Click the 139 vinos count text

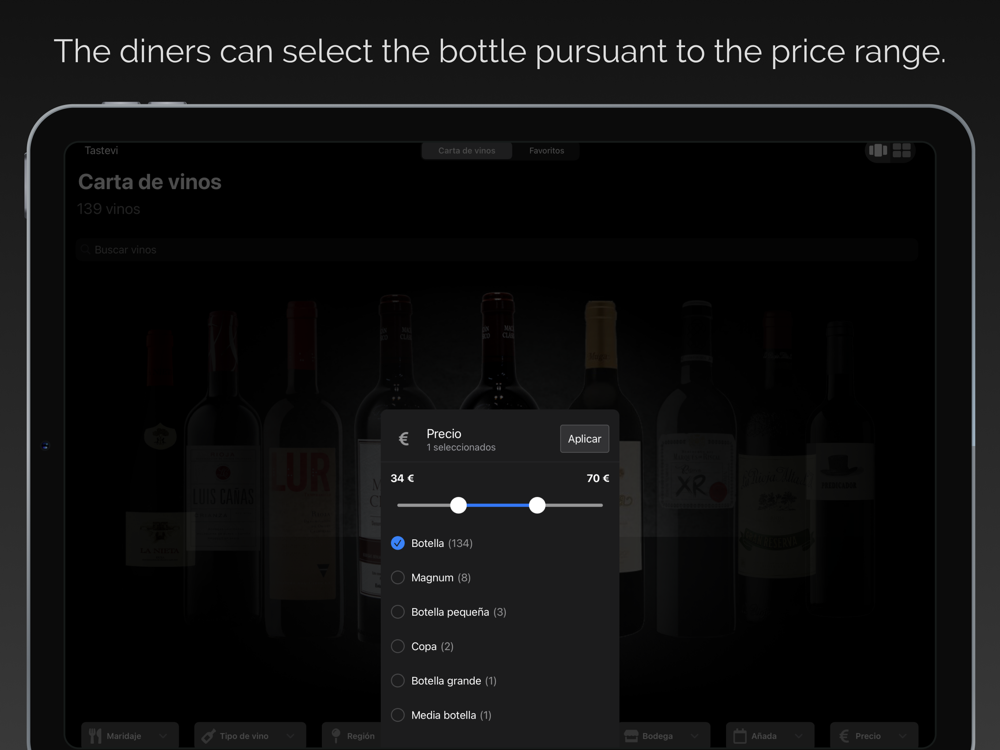click(108, 209)
